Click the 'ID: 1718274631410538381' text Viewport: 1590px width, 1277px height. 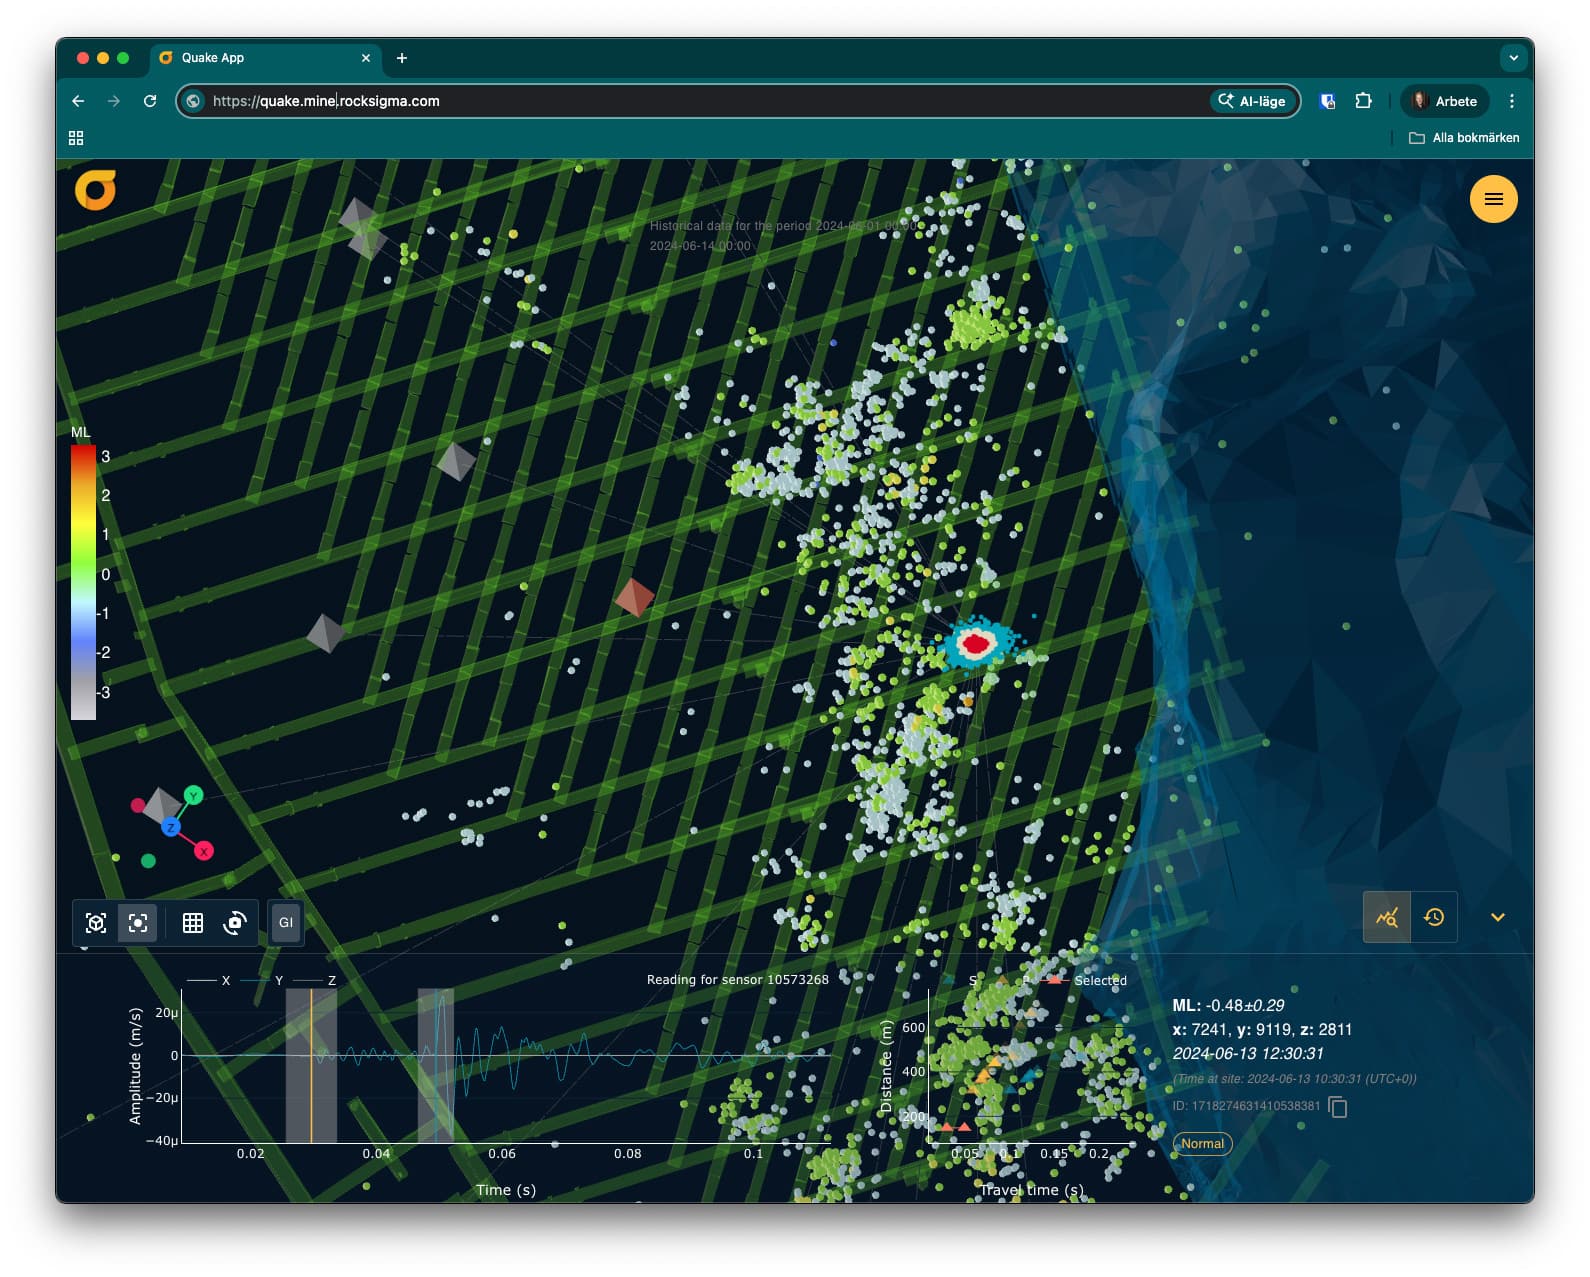pos(1246,1106)
